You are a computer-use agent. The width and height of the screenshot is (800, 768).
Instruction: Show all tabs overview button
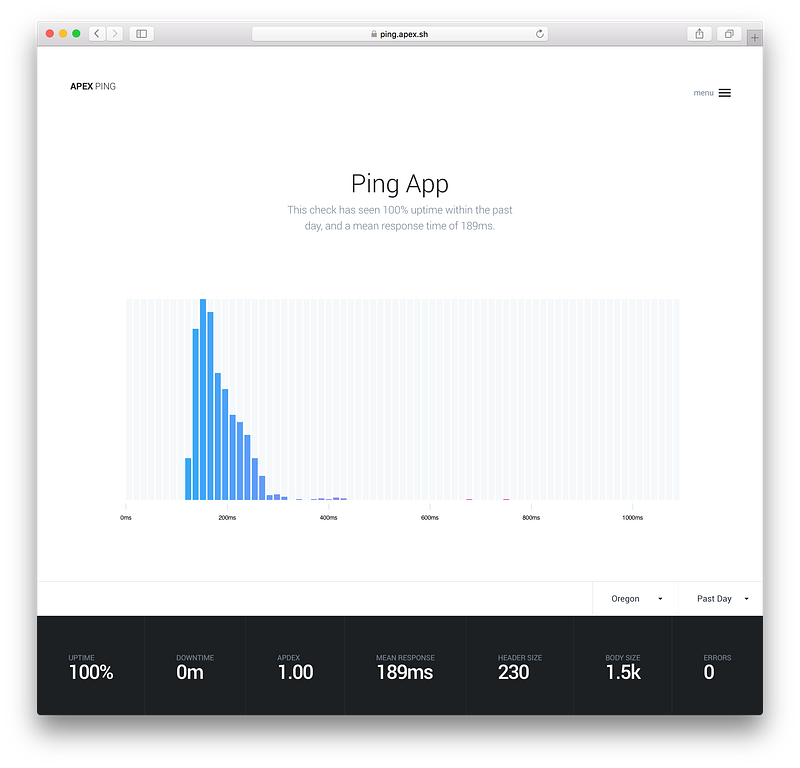click(729, 34)
